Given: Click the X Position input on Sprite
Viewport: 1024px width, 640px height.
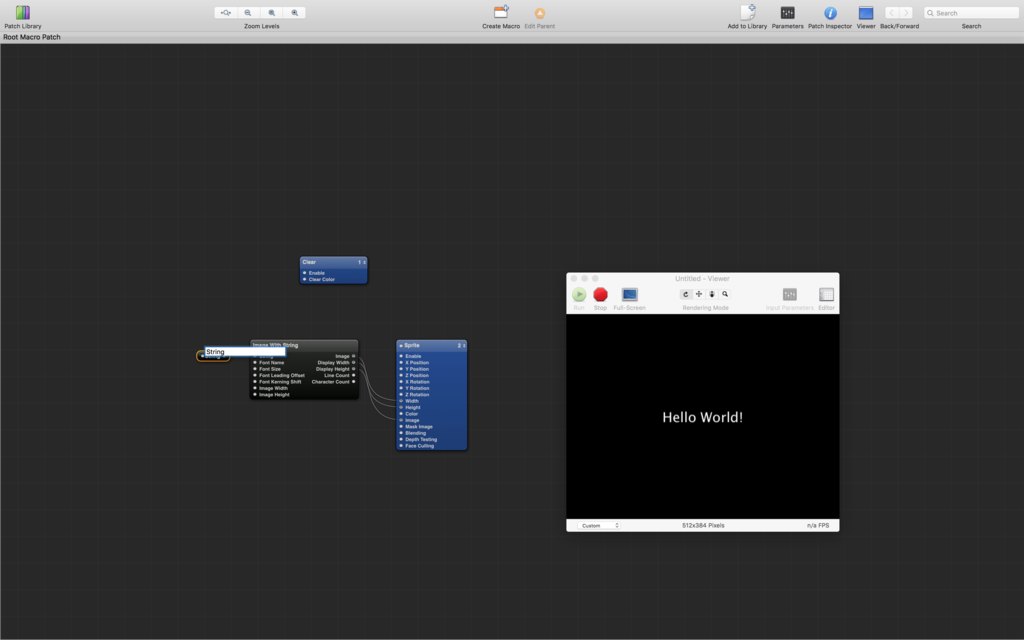Looking at the screenshot, I should (x=401, y=362).
